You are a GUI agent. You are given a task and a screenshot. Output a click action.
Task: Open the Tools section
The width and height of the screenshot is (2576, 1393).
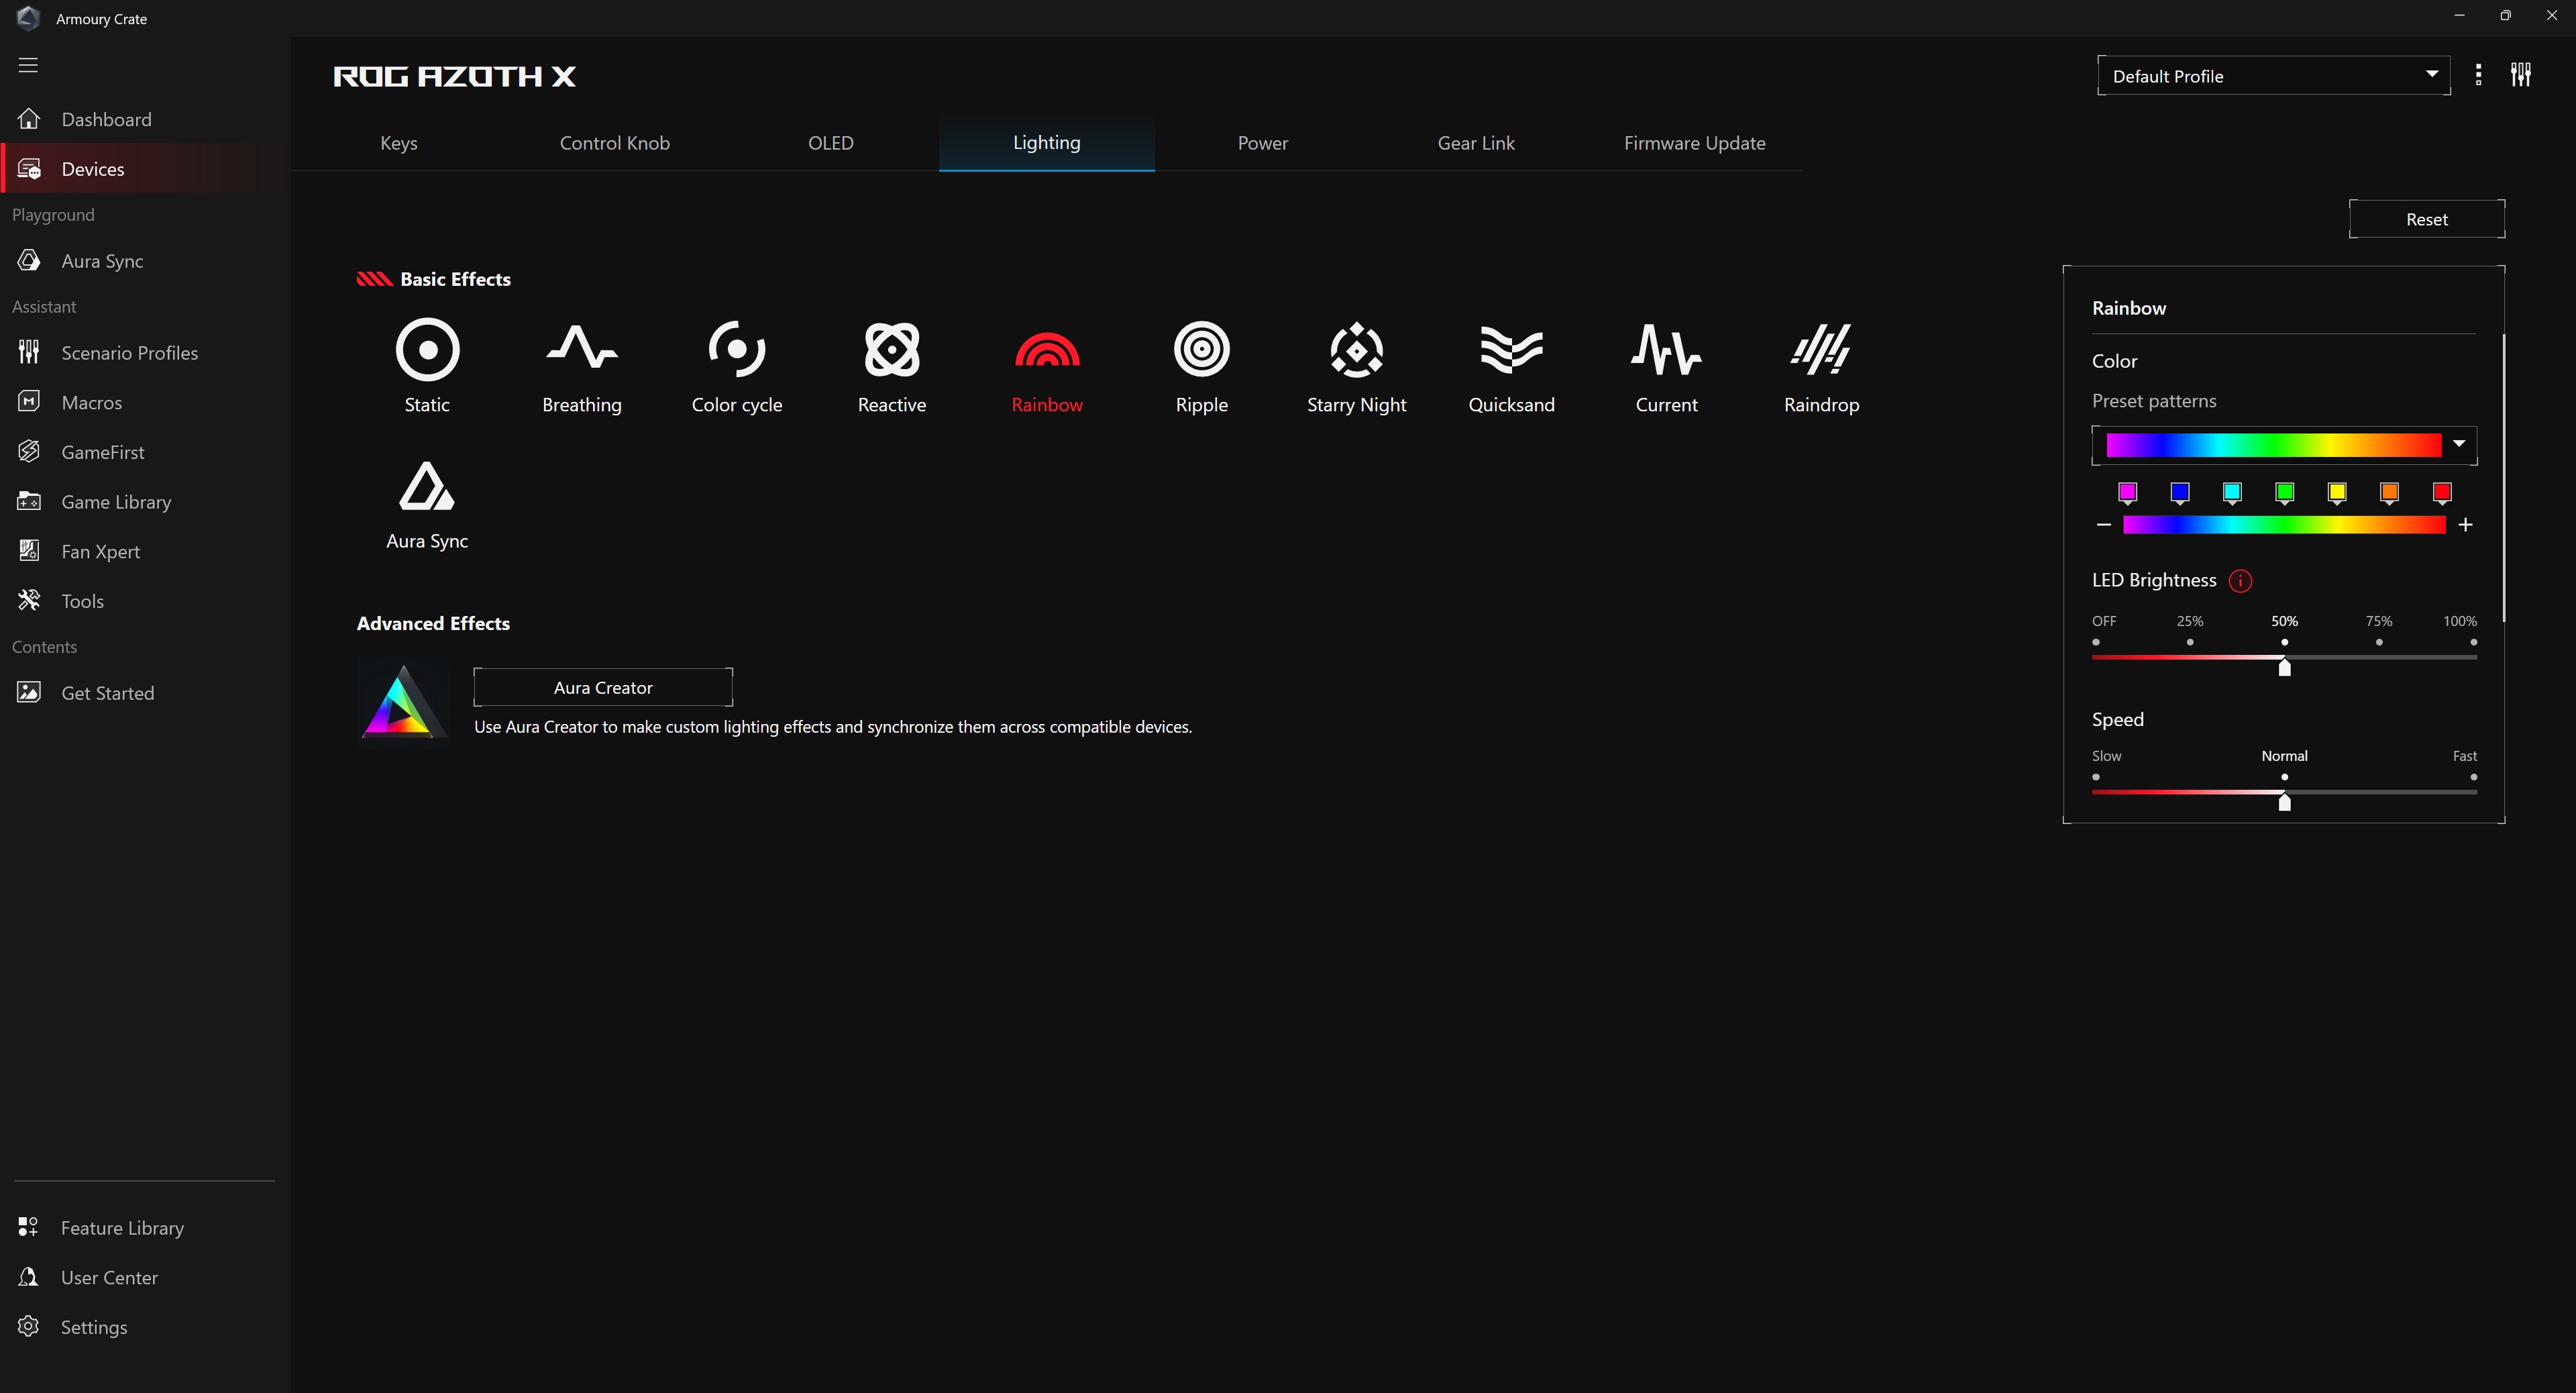click(x=145, y=601)
